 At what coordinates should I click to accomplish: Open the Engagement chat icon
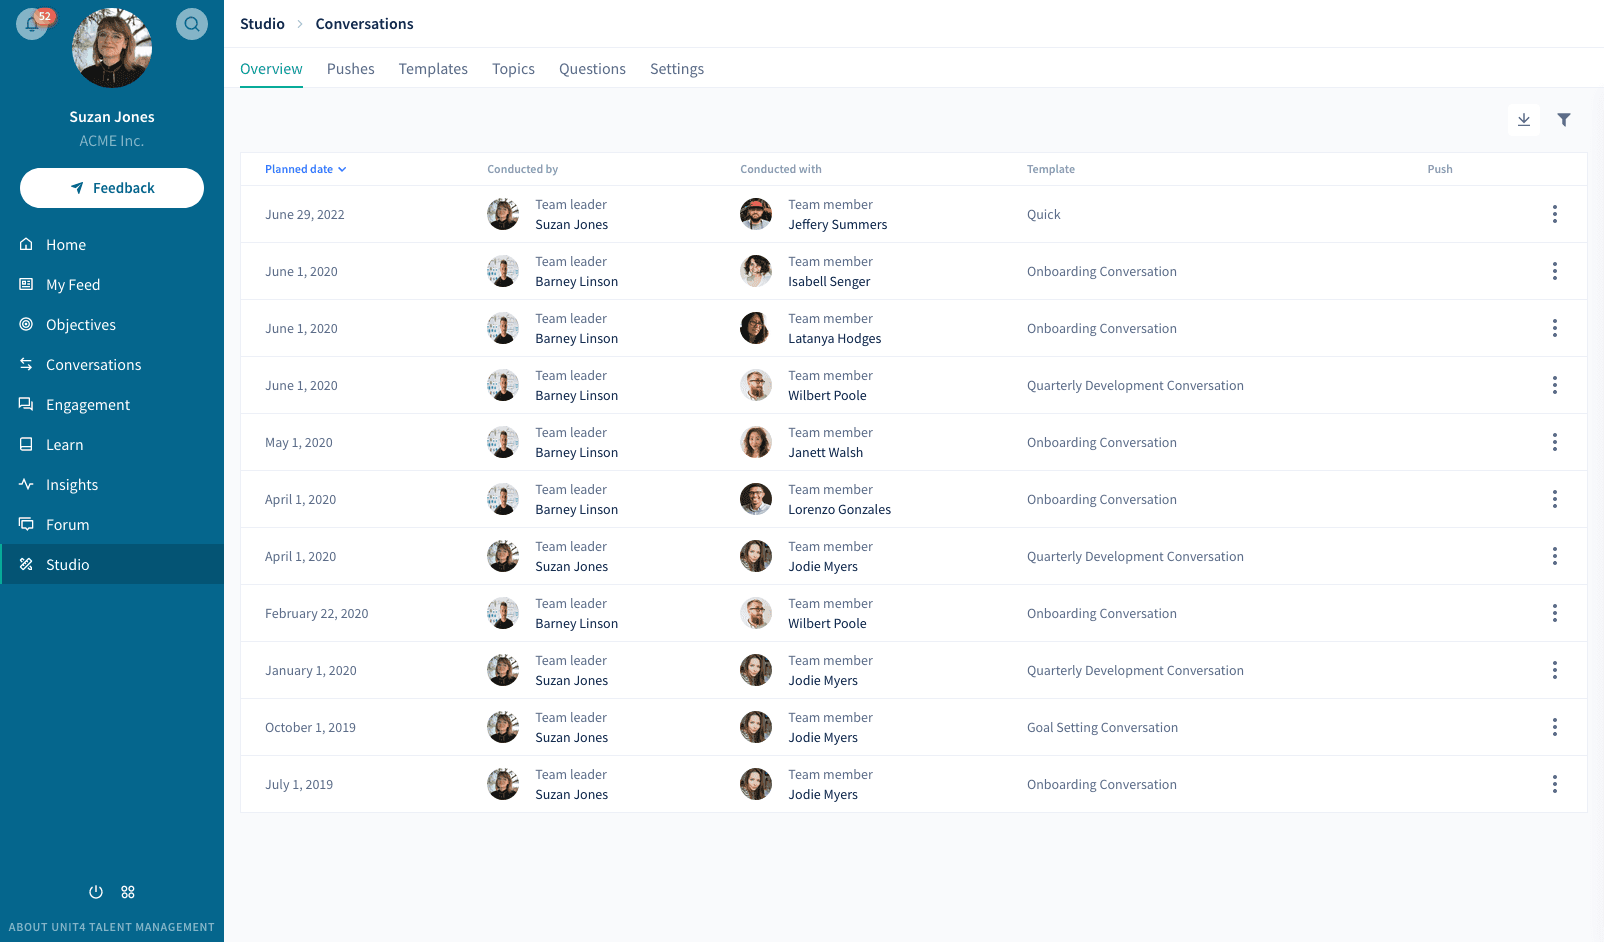coord(25,404)
